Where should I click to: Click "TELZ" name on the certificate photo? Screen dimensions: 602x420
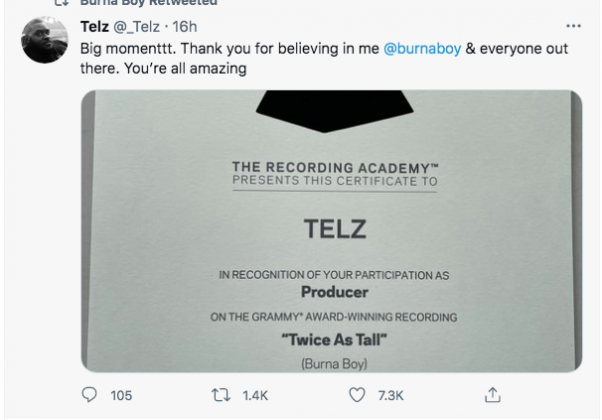click(x=334, y=230)
